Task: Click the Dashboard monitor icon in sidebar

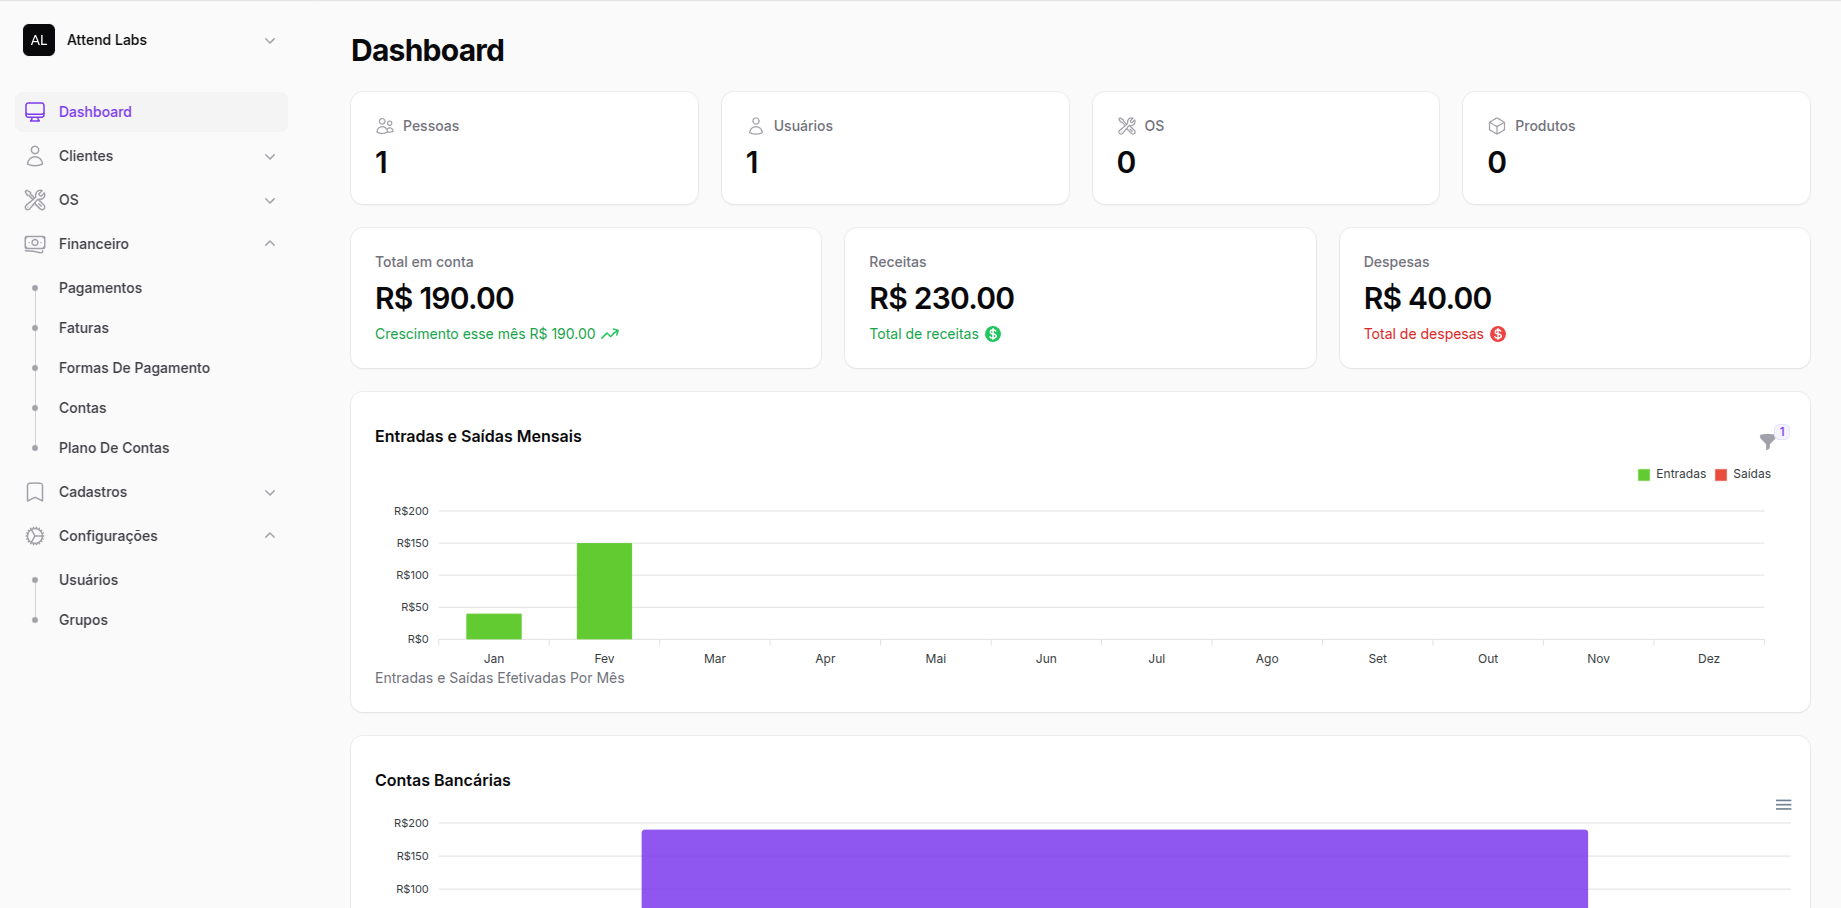Action: pyautogui.click(x=35, y=112)
